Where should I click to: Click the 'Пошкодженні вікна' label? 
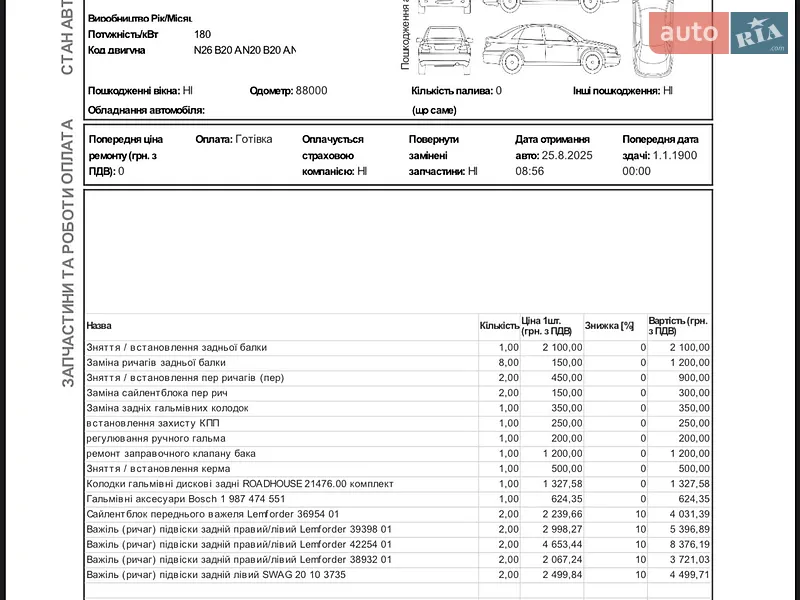[x=134, y=91]
